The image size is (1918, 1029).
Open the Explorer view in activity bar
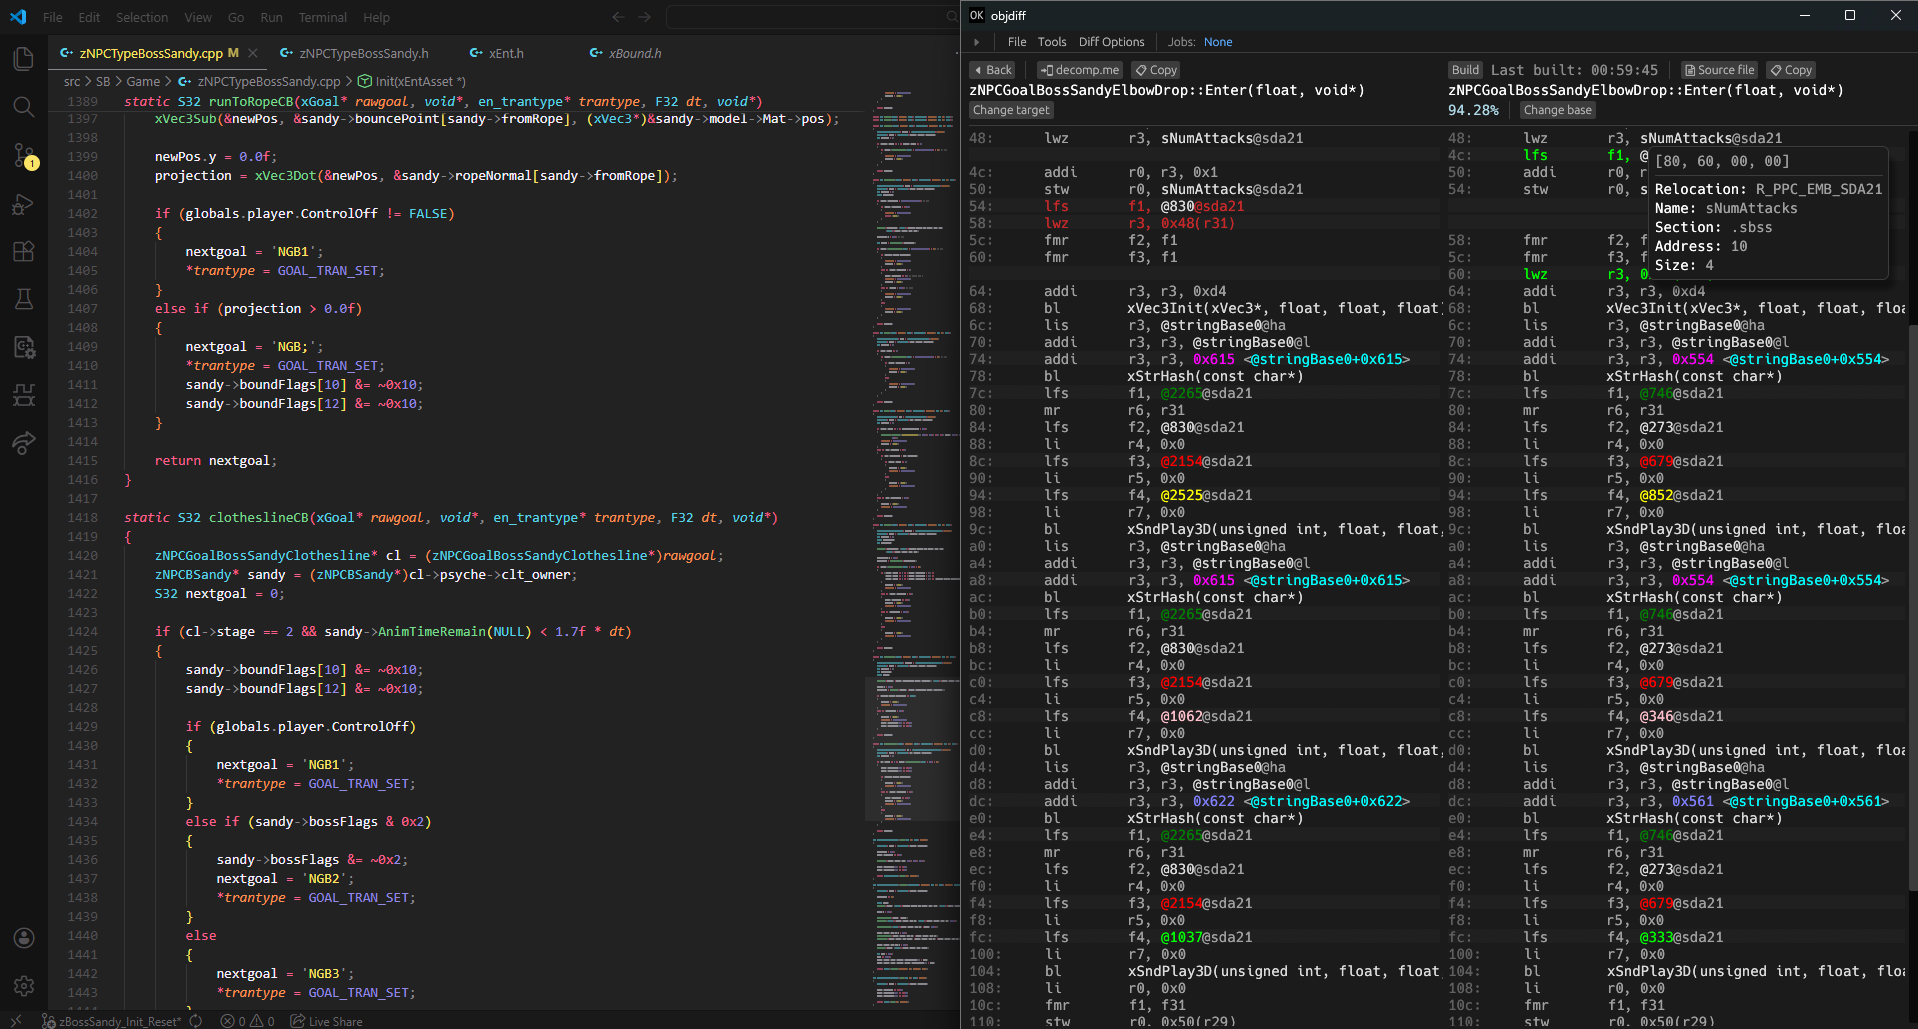pos(24,59)
